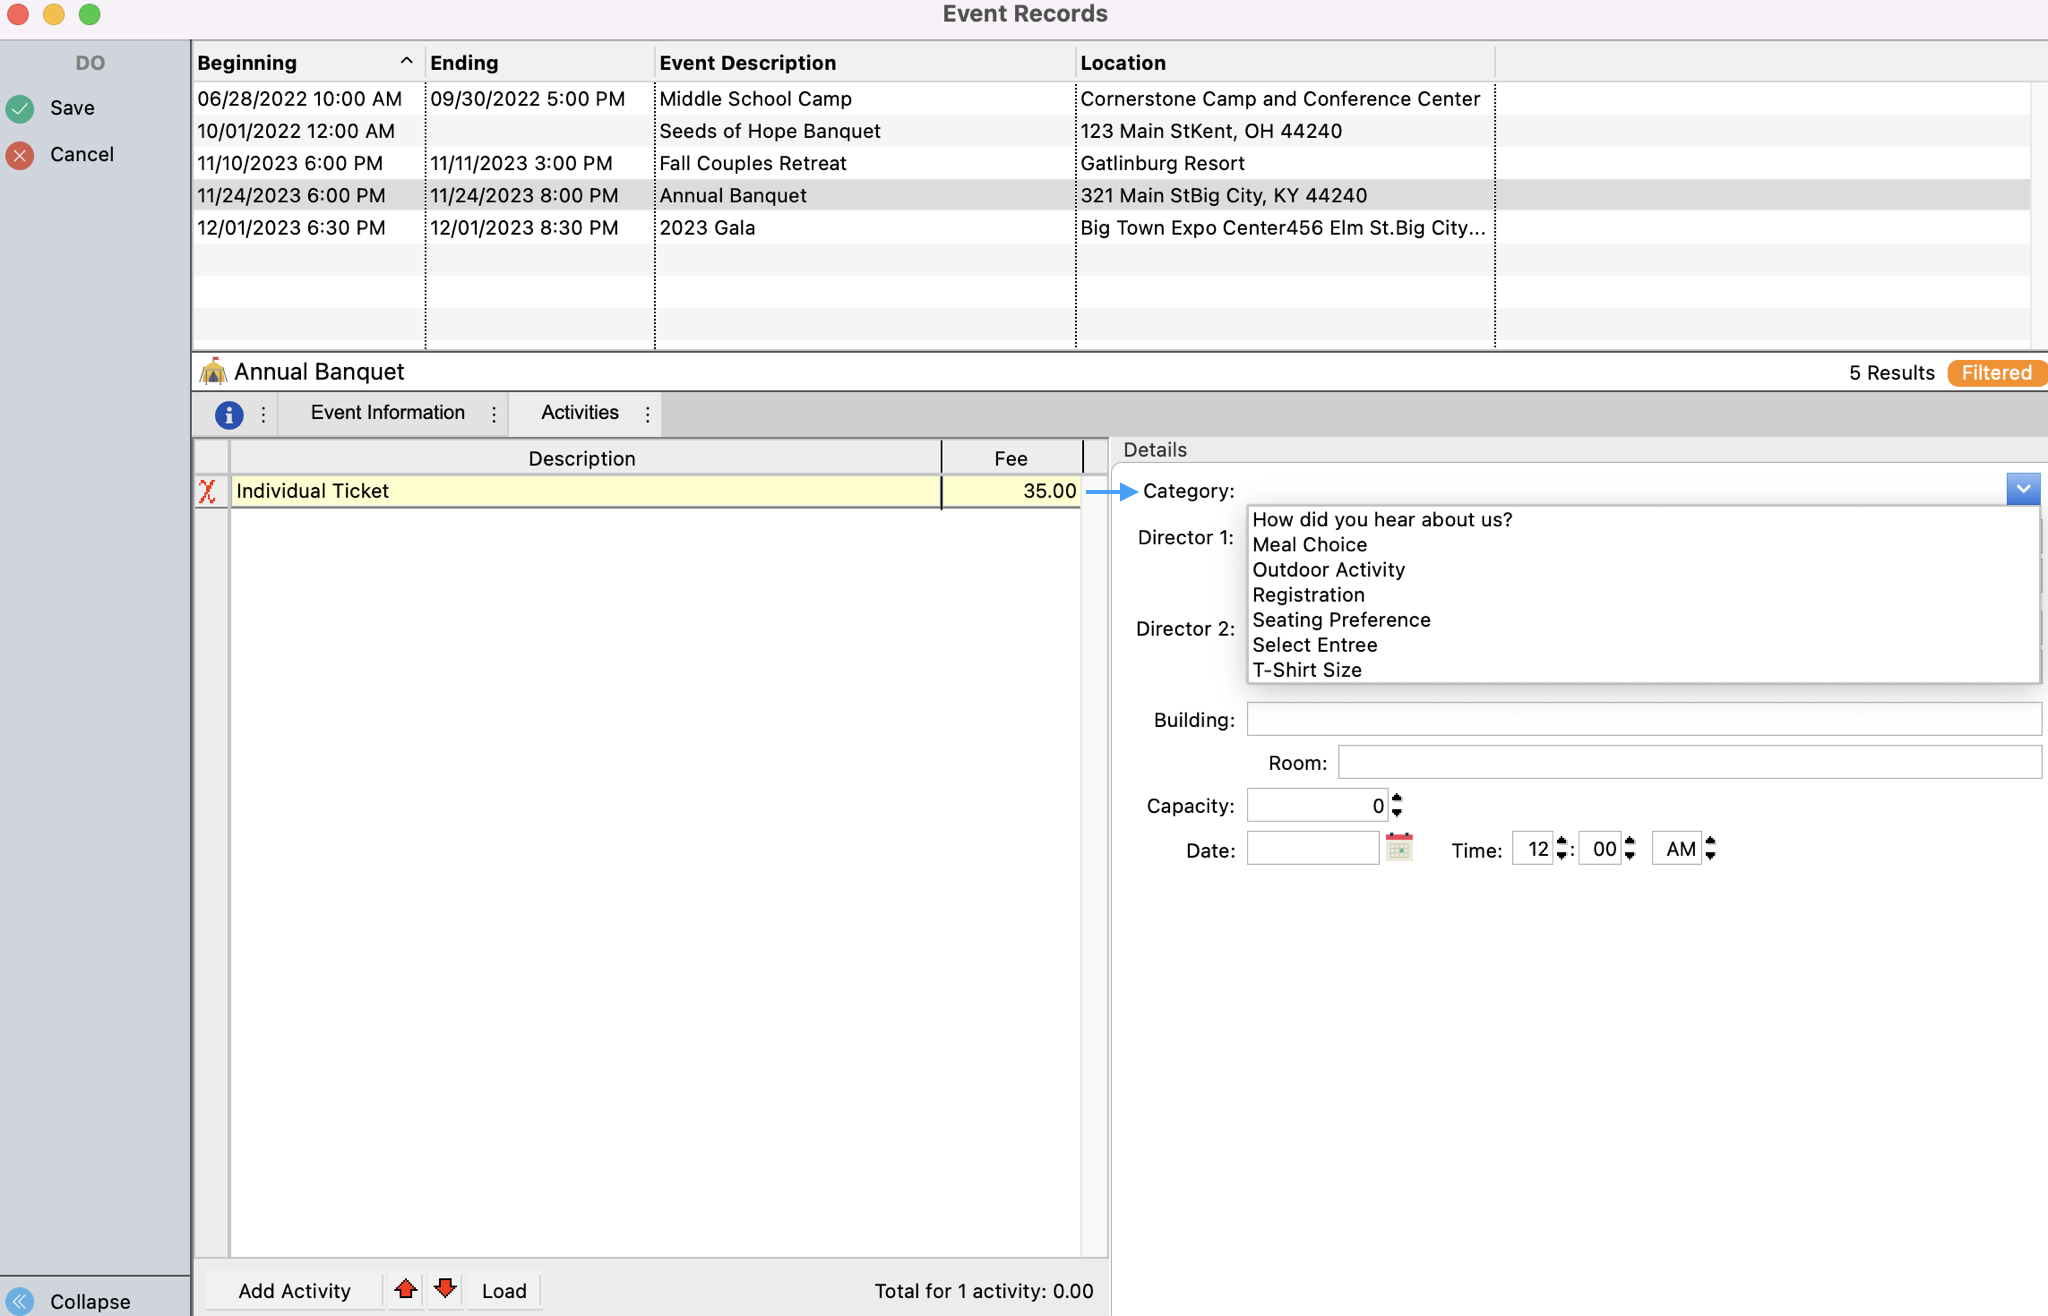Delete Individual Ticket with red X icon

point(208,491)
